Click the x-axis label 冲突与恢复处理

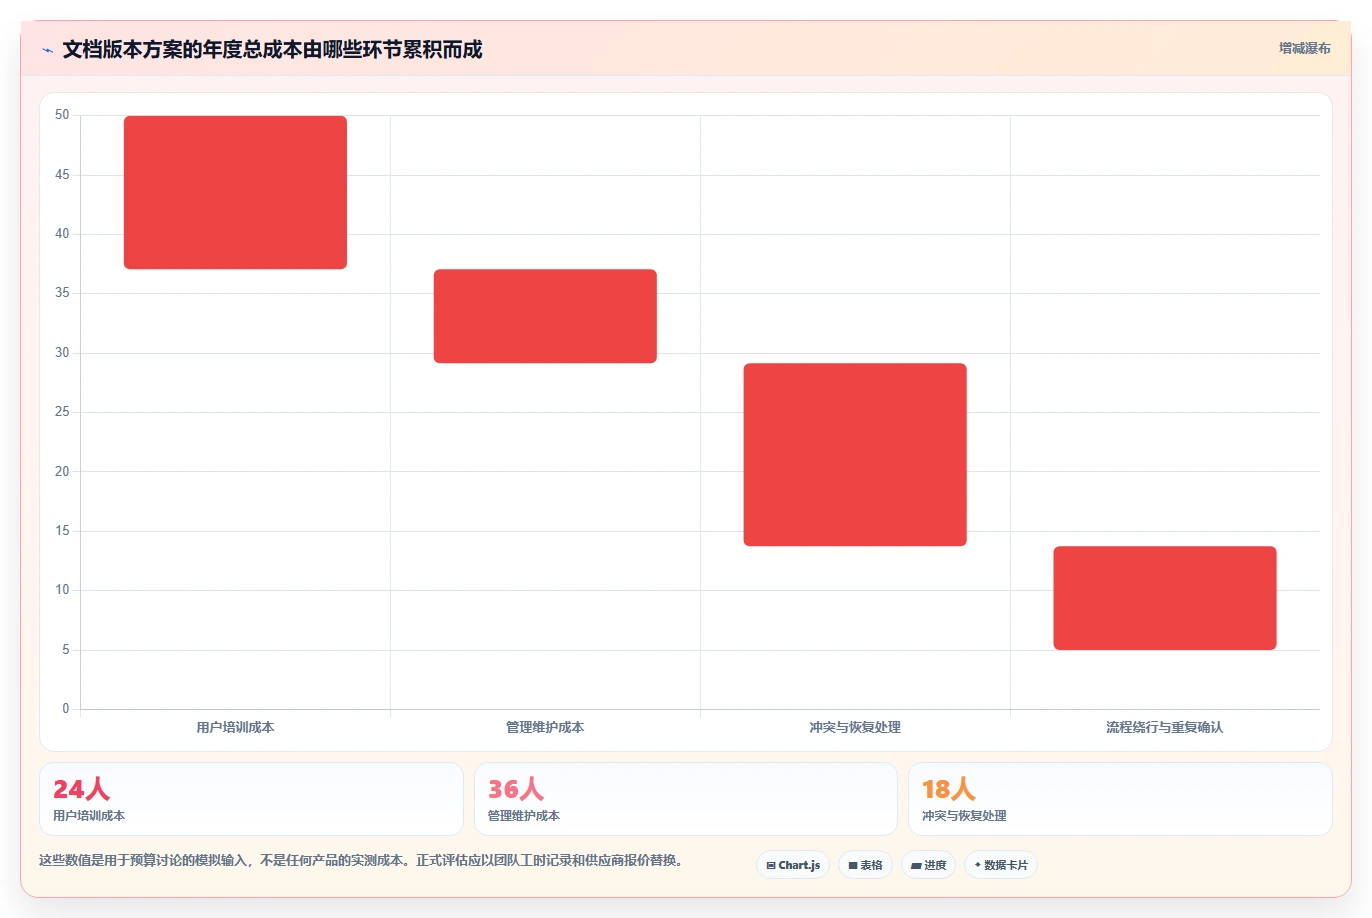855,727
